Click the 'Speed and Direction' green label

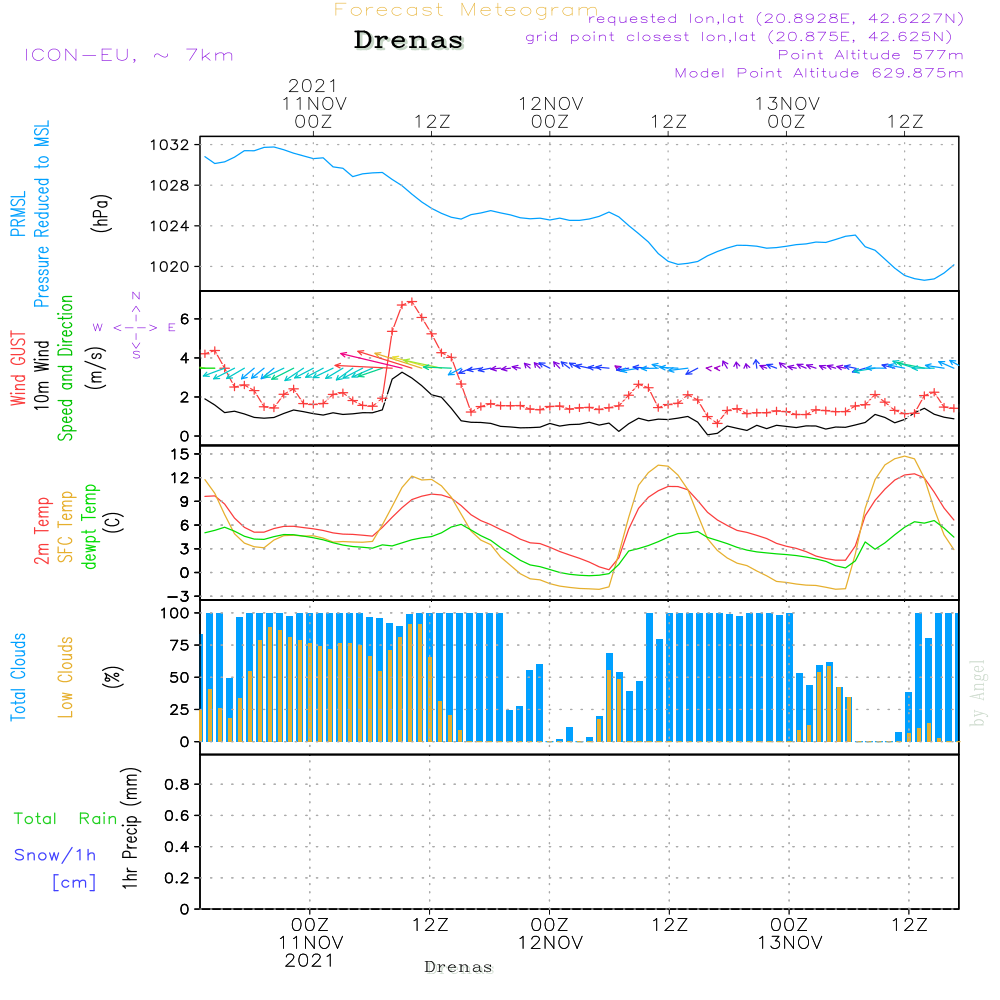tap(65, 368)
